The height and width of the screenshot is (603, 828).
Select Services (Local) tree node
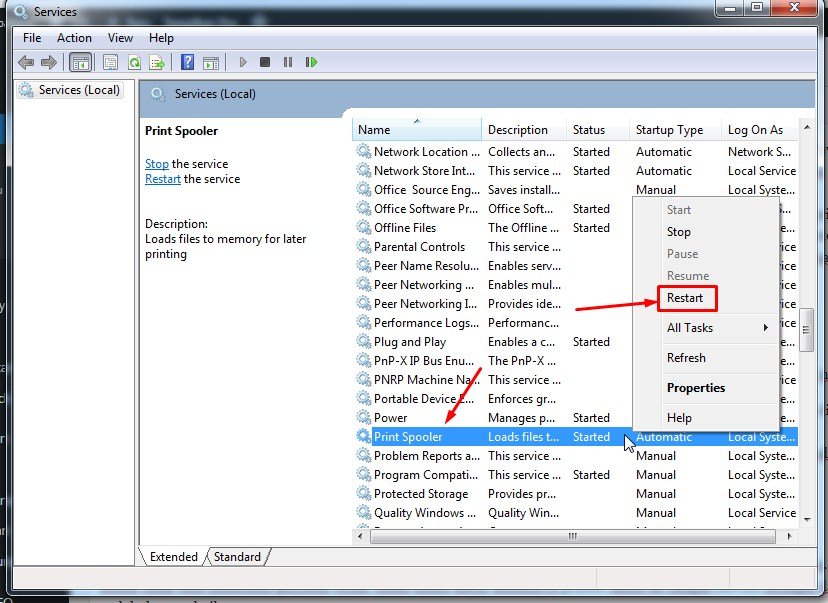coord(70,90)
